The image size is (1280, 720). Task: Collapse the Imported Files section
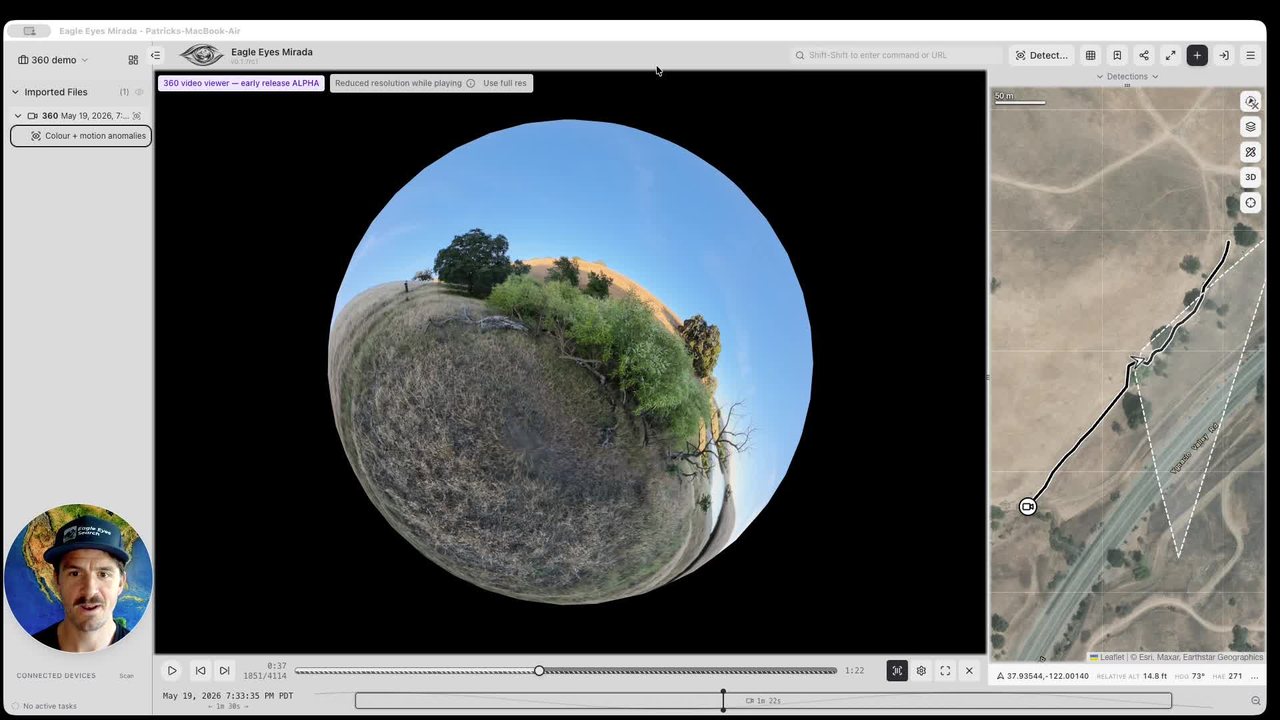(15, 92)
